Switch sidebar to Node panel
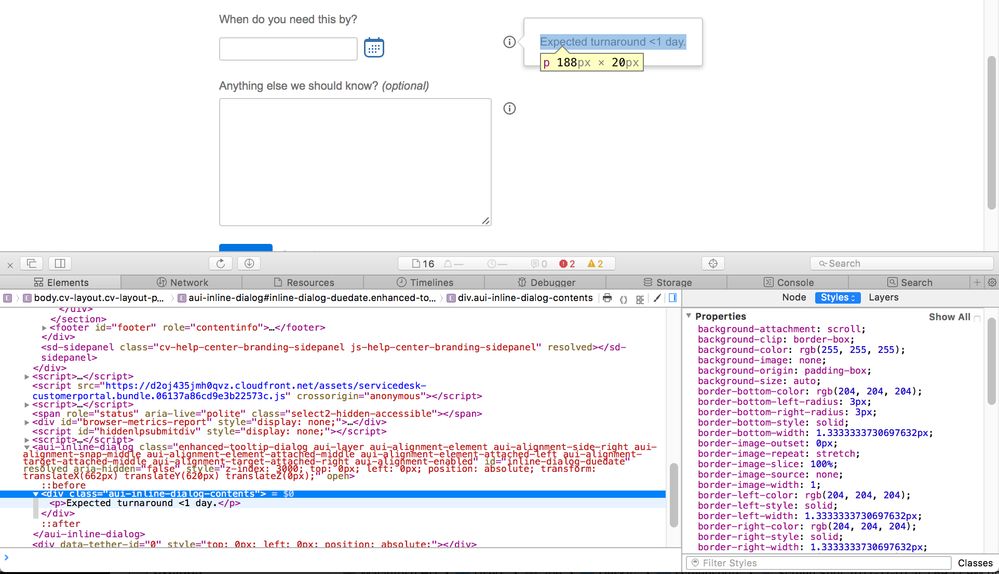Screen dimensions: 999x574 [x=794, y=298]
